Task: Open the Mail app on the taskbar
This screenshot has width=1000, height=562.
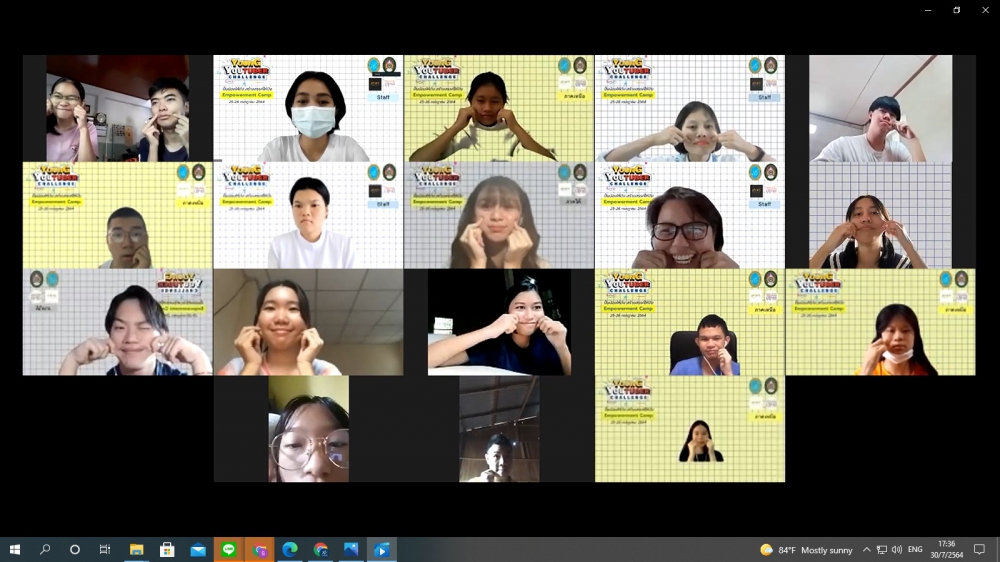Action: coord(198,549)
